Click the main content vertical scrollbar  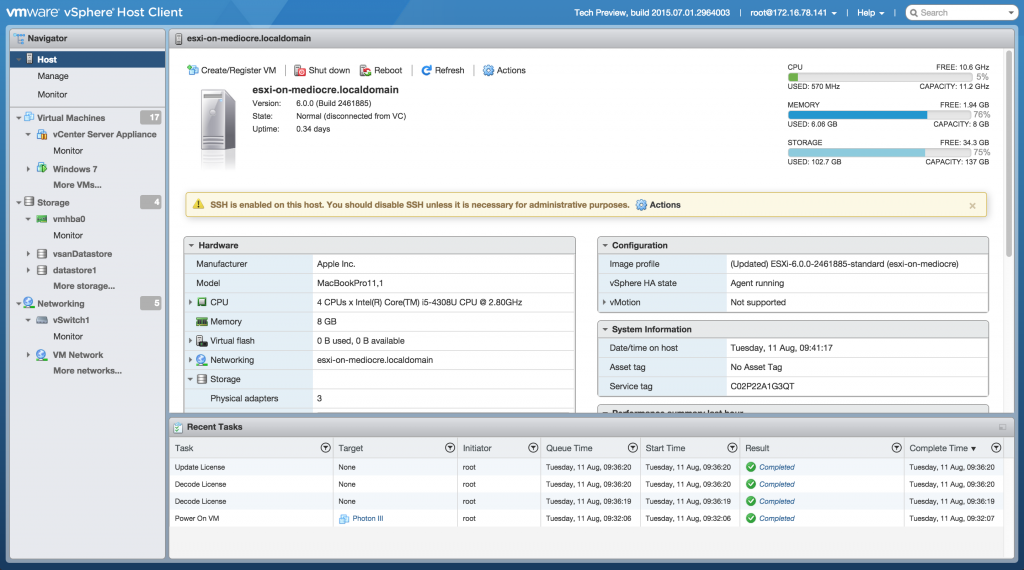coord(1010,153)
